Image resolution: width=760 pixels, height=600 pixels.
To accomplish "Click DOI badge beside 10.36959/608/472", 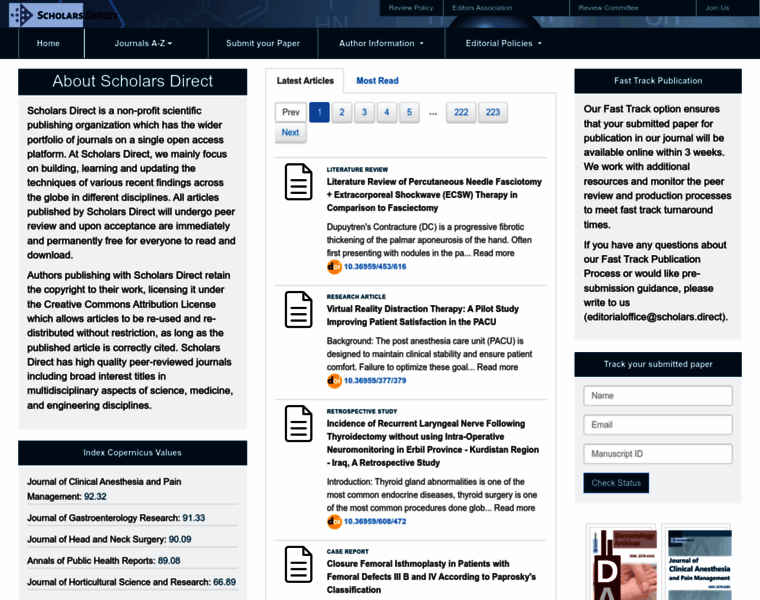I will pos(334,521).
